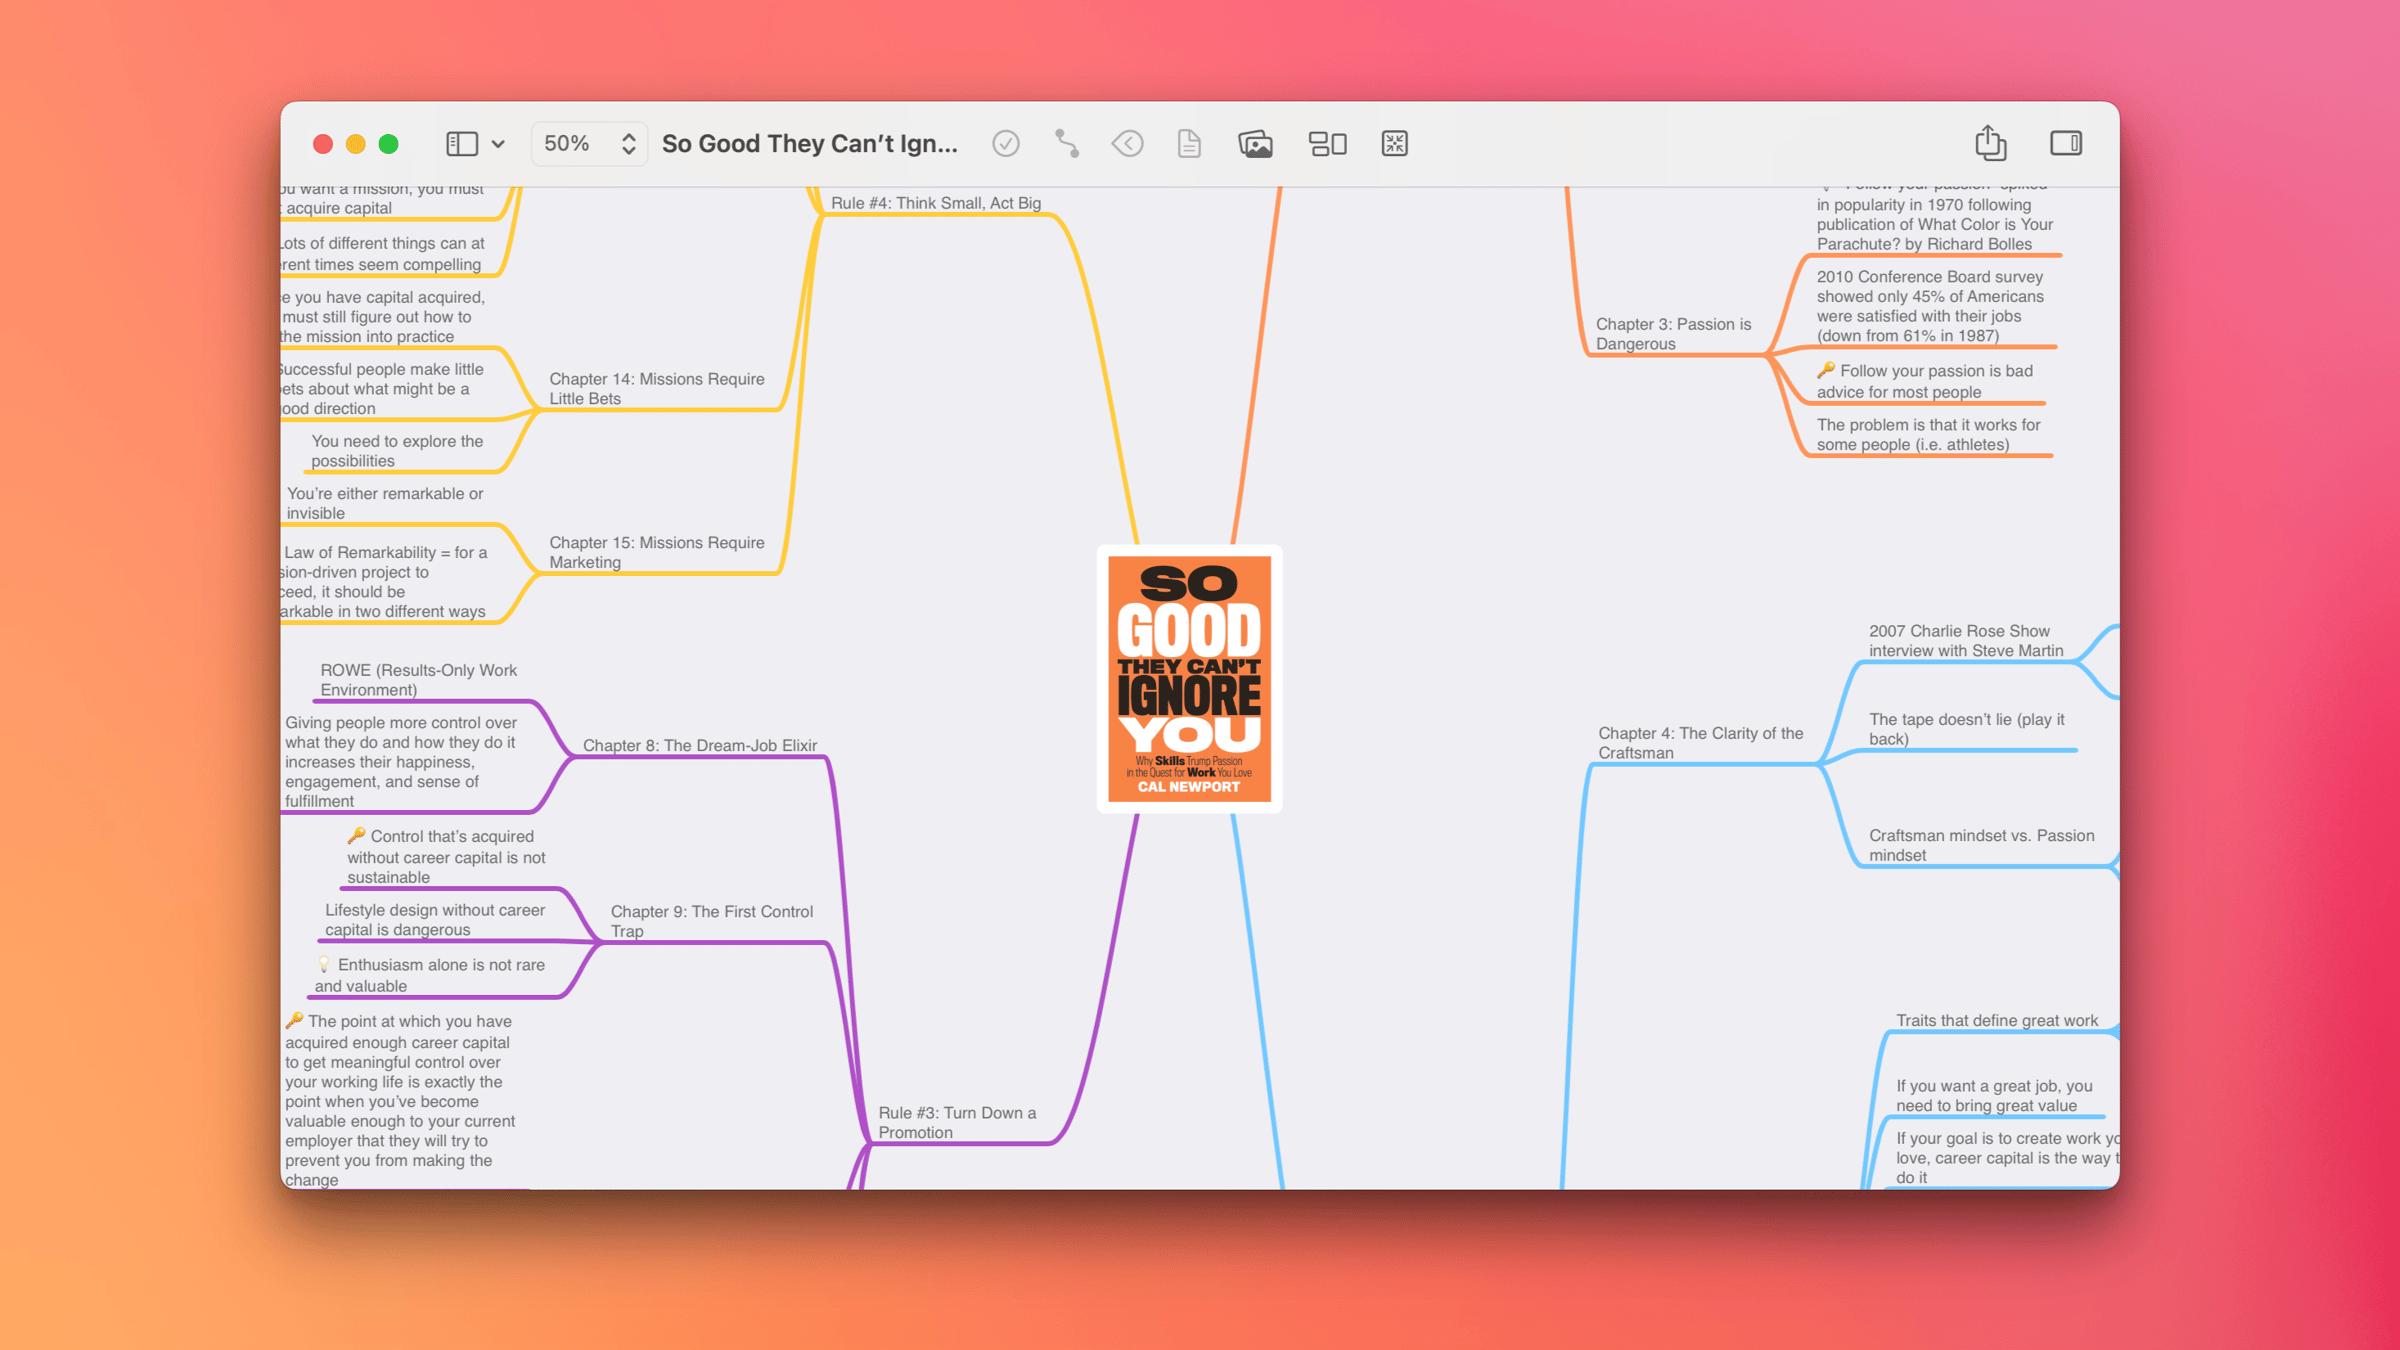Screen dimensions: 2400x1350
Task: Open the sidebar options chevron menu
Action: tap(498, 144)
